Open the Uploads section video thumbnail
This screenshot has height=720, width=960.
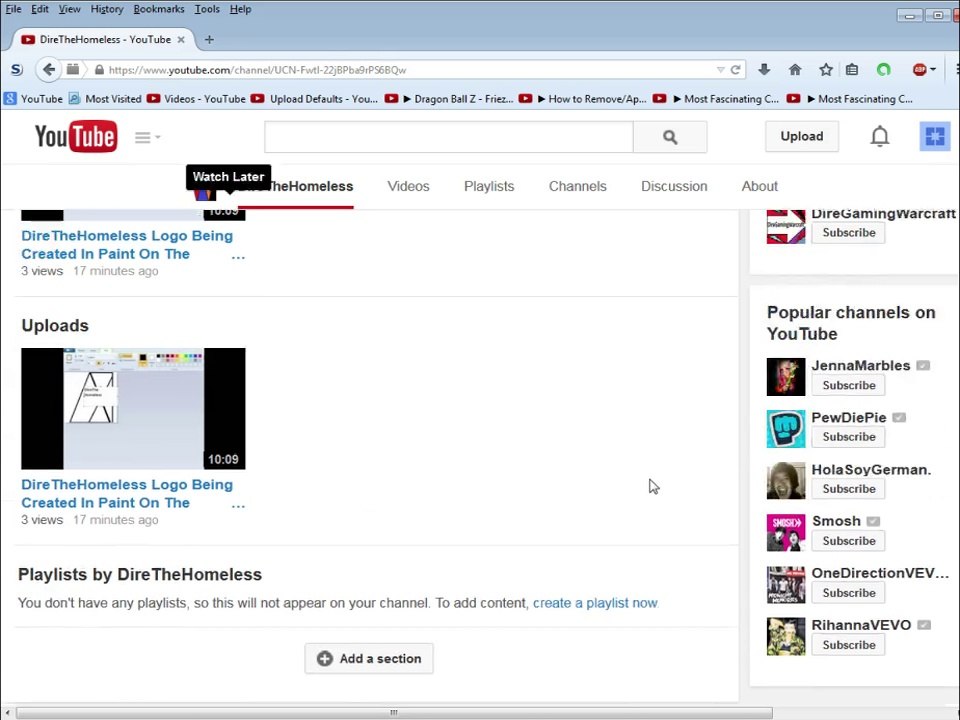pyautogui.click(x=133, y=408)
